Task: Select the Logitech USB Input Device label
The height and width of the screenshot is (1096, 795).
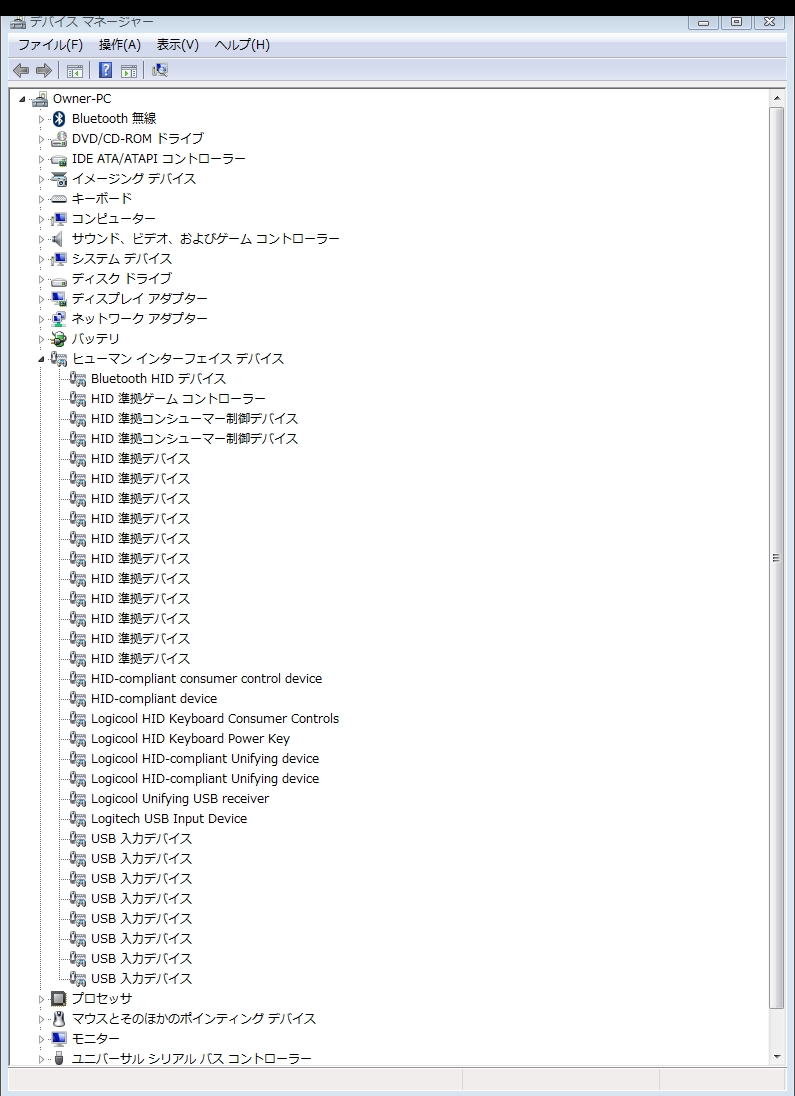Action: point(169,819)
